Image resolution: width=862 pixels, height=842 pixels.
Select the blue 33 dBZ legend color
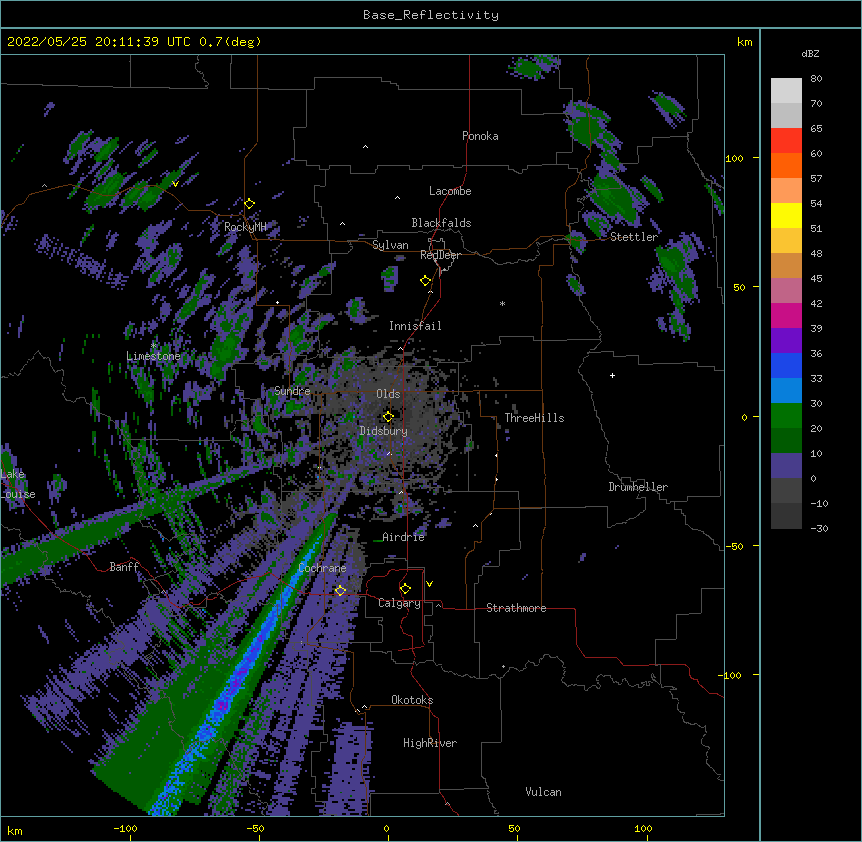click(786, 365)
